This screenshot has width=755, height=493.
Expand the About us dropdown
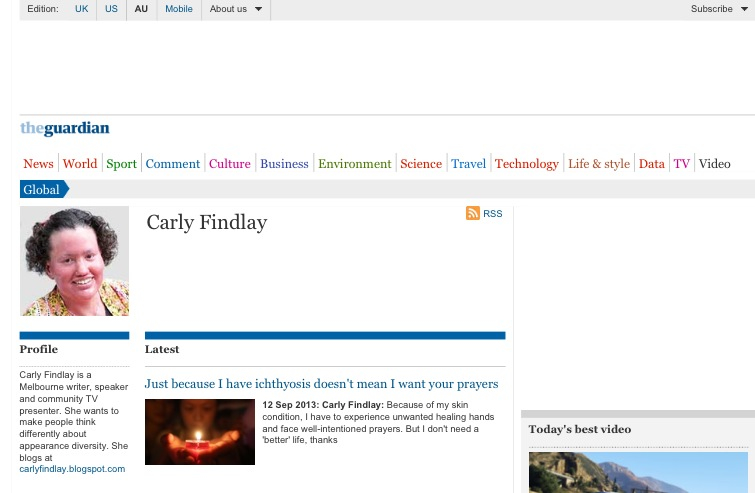coord(235,9)
